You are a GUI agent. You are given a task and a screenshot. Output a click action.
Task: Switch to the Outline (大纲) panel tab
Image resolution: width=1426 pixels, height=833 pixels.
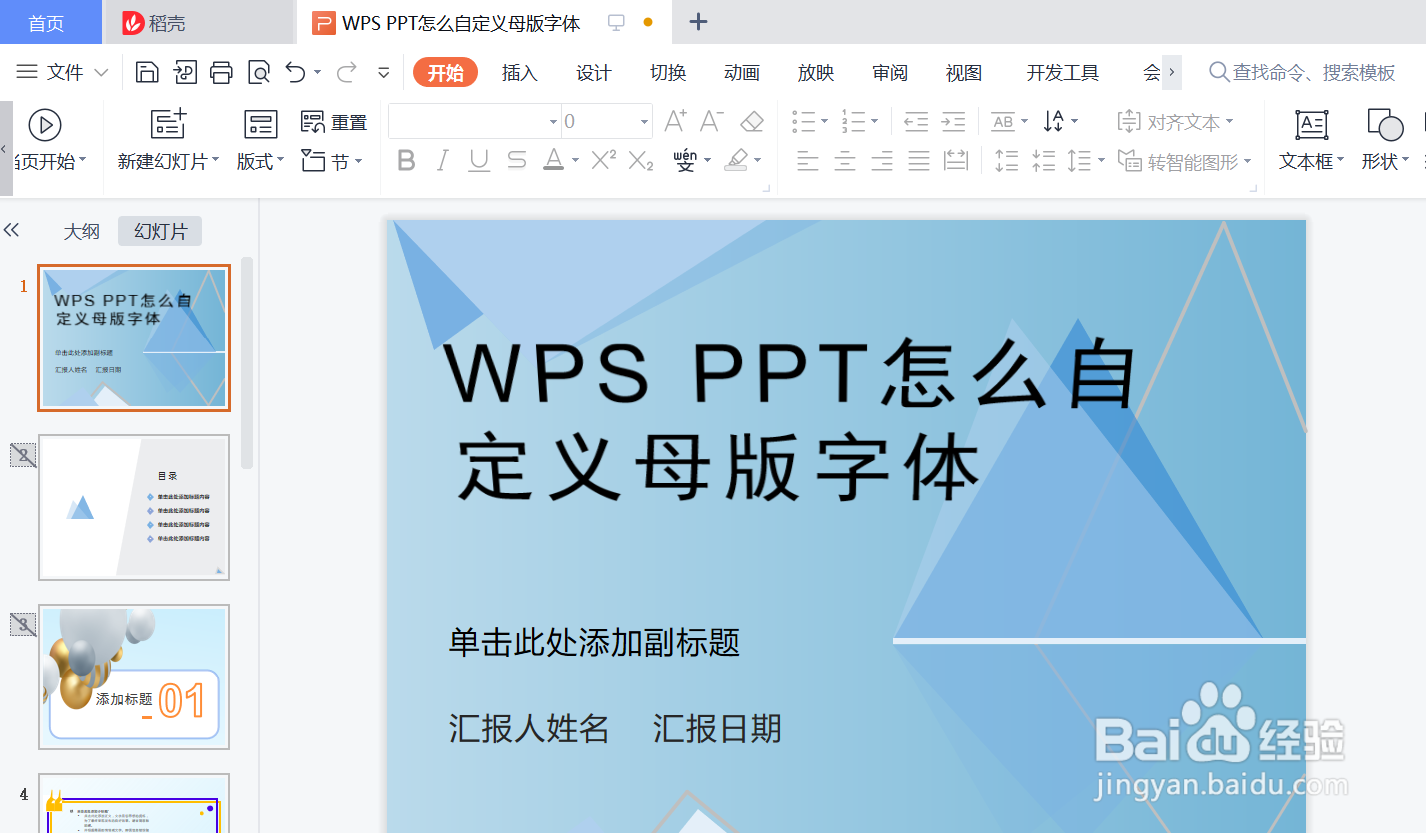pyautogui.click(x=82, y=231)
